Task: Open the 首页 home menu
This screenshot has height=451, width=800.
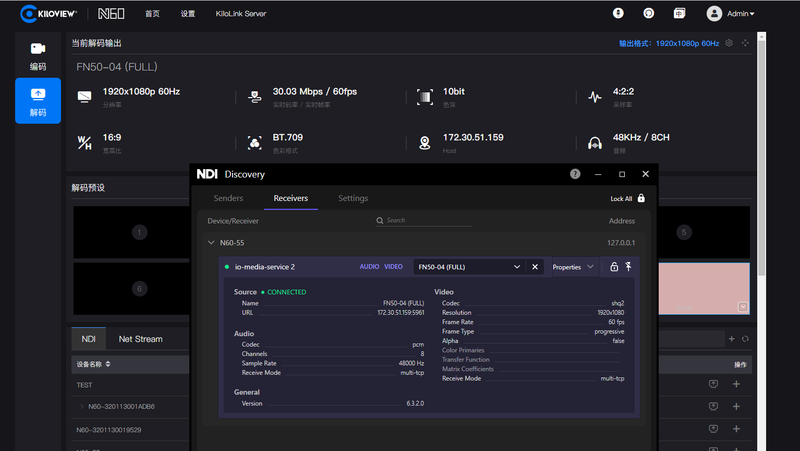Action: coord(152,14)
